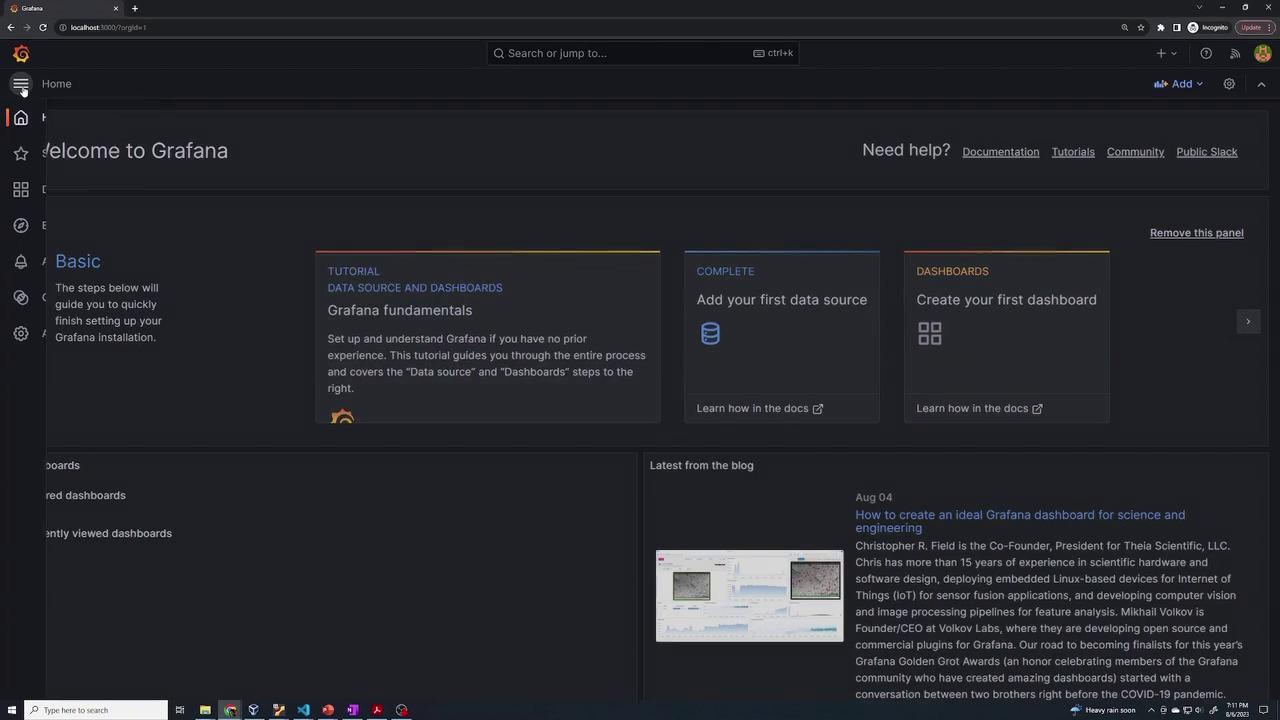Expand the new item plus dropdown
This screenshot has width=1280, height=720.
1166,54
